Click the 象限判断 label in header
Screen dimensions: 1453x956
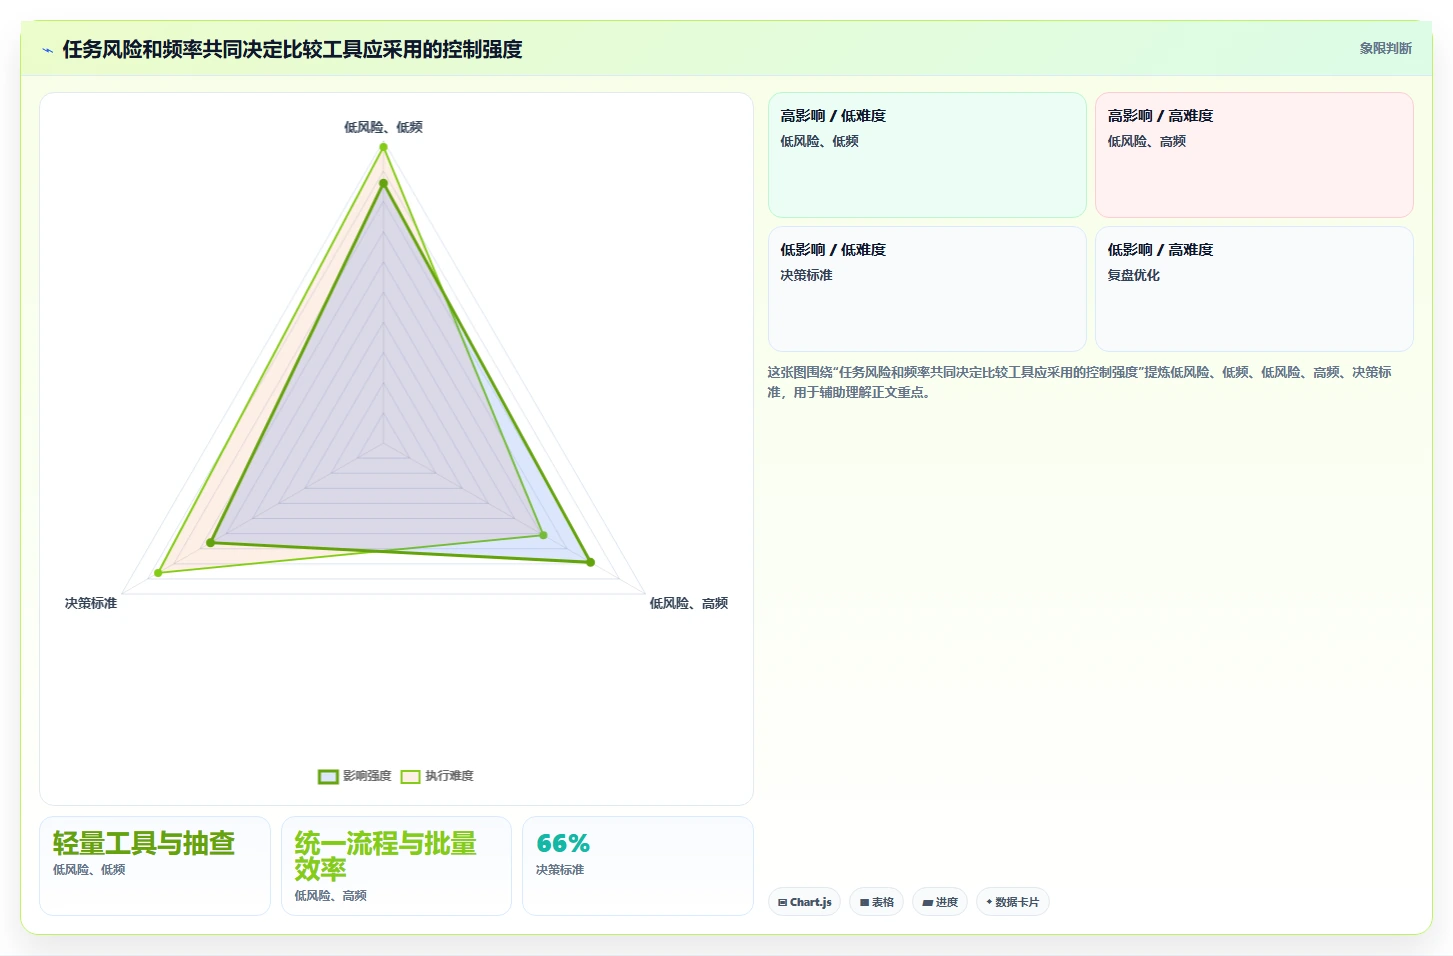(1385, 48)
